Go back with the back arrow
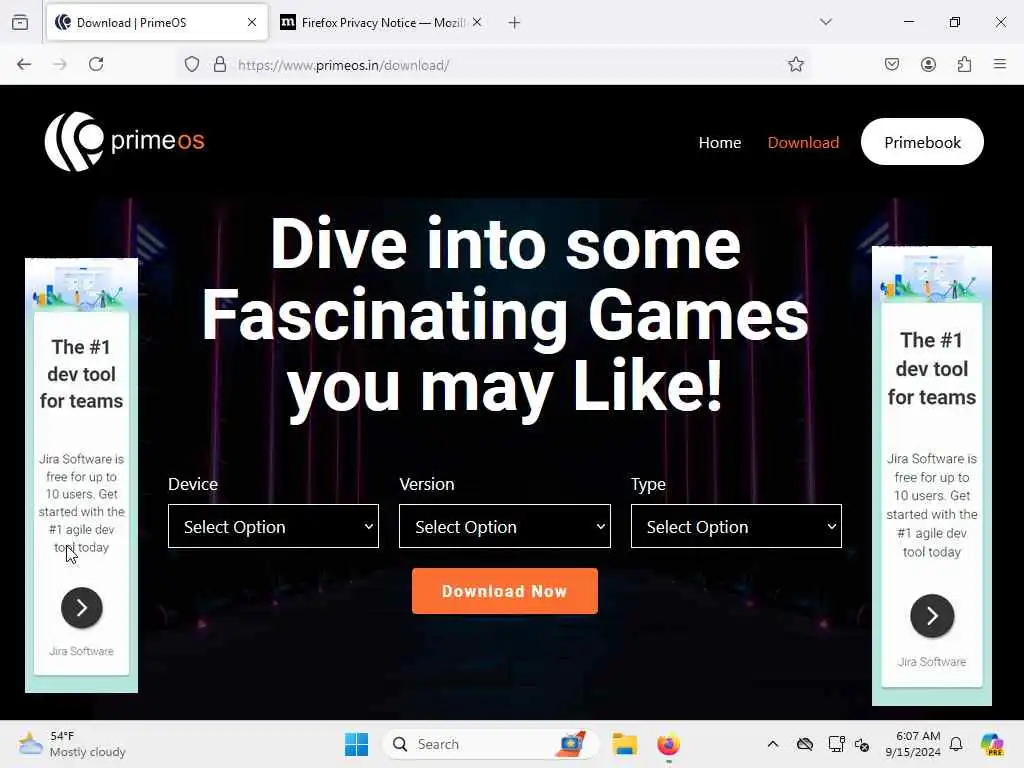This screenshot has width=1024, height=768. click(x=24, y=64)
